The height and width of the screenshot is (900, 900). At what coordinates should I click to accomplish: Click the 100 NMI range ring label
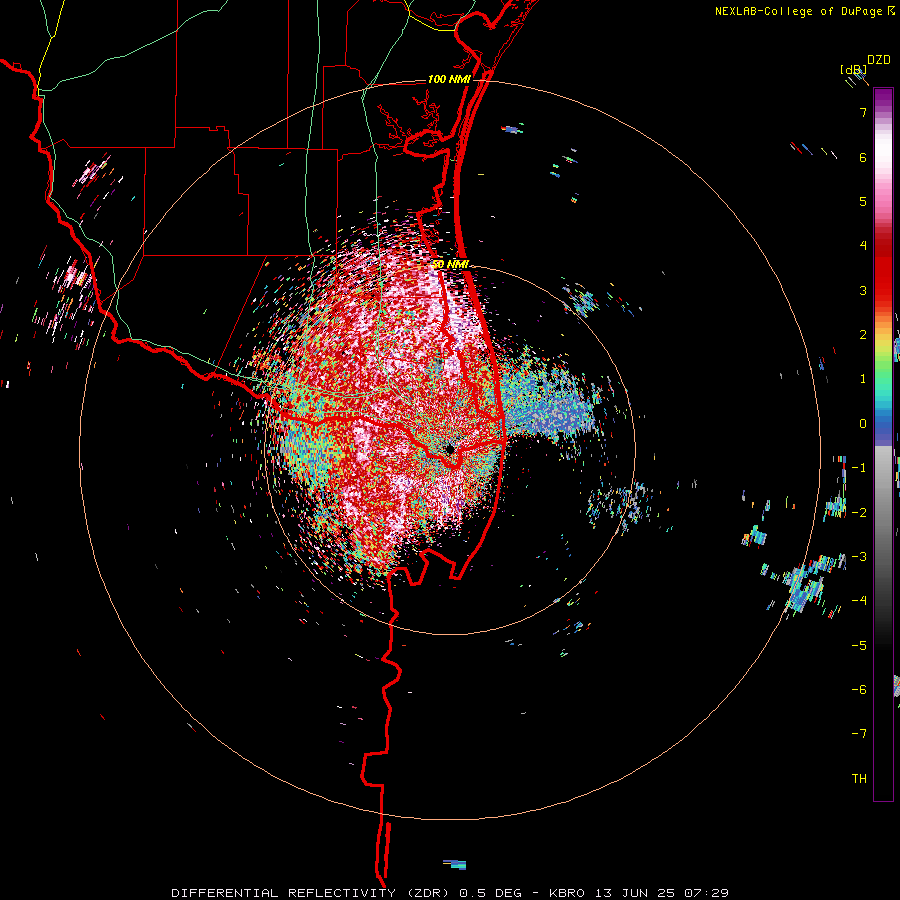[x=449, y=79]
